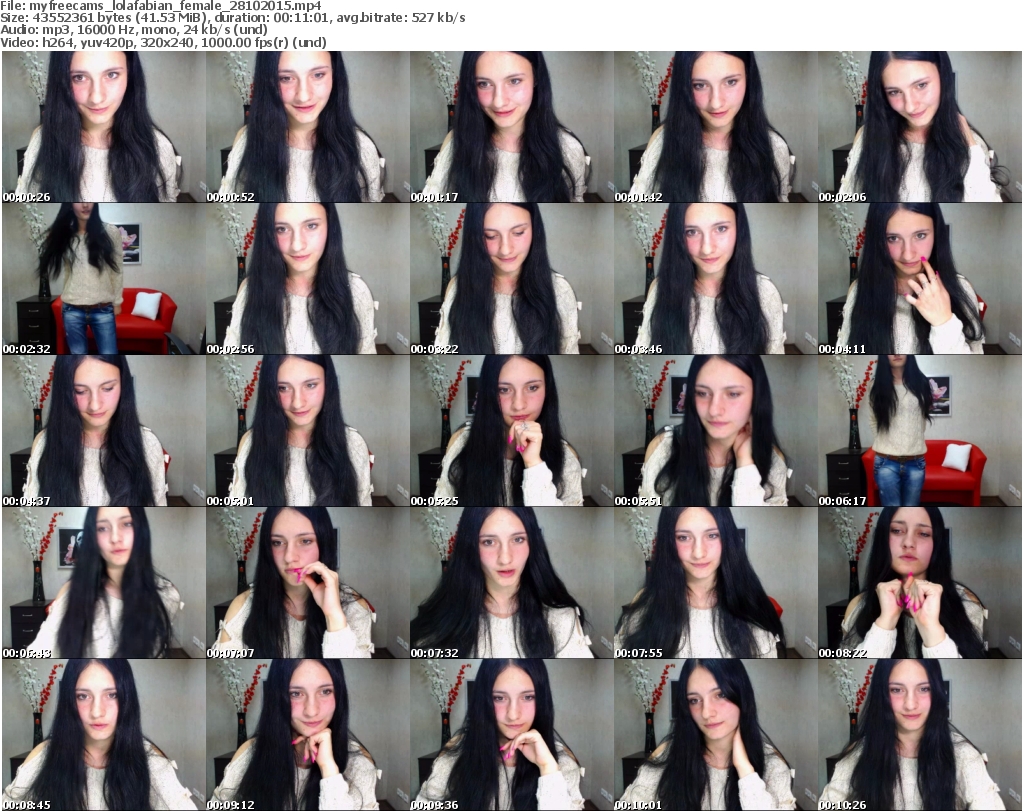1024x811 pixels.
Task: Pick the 00:08:45 thumbnail
Action: pos(104,735)
